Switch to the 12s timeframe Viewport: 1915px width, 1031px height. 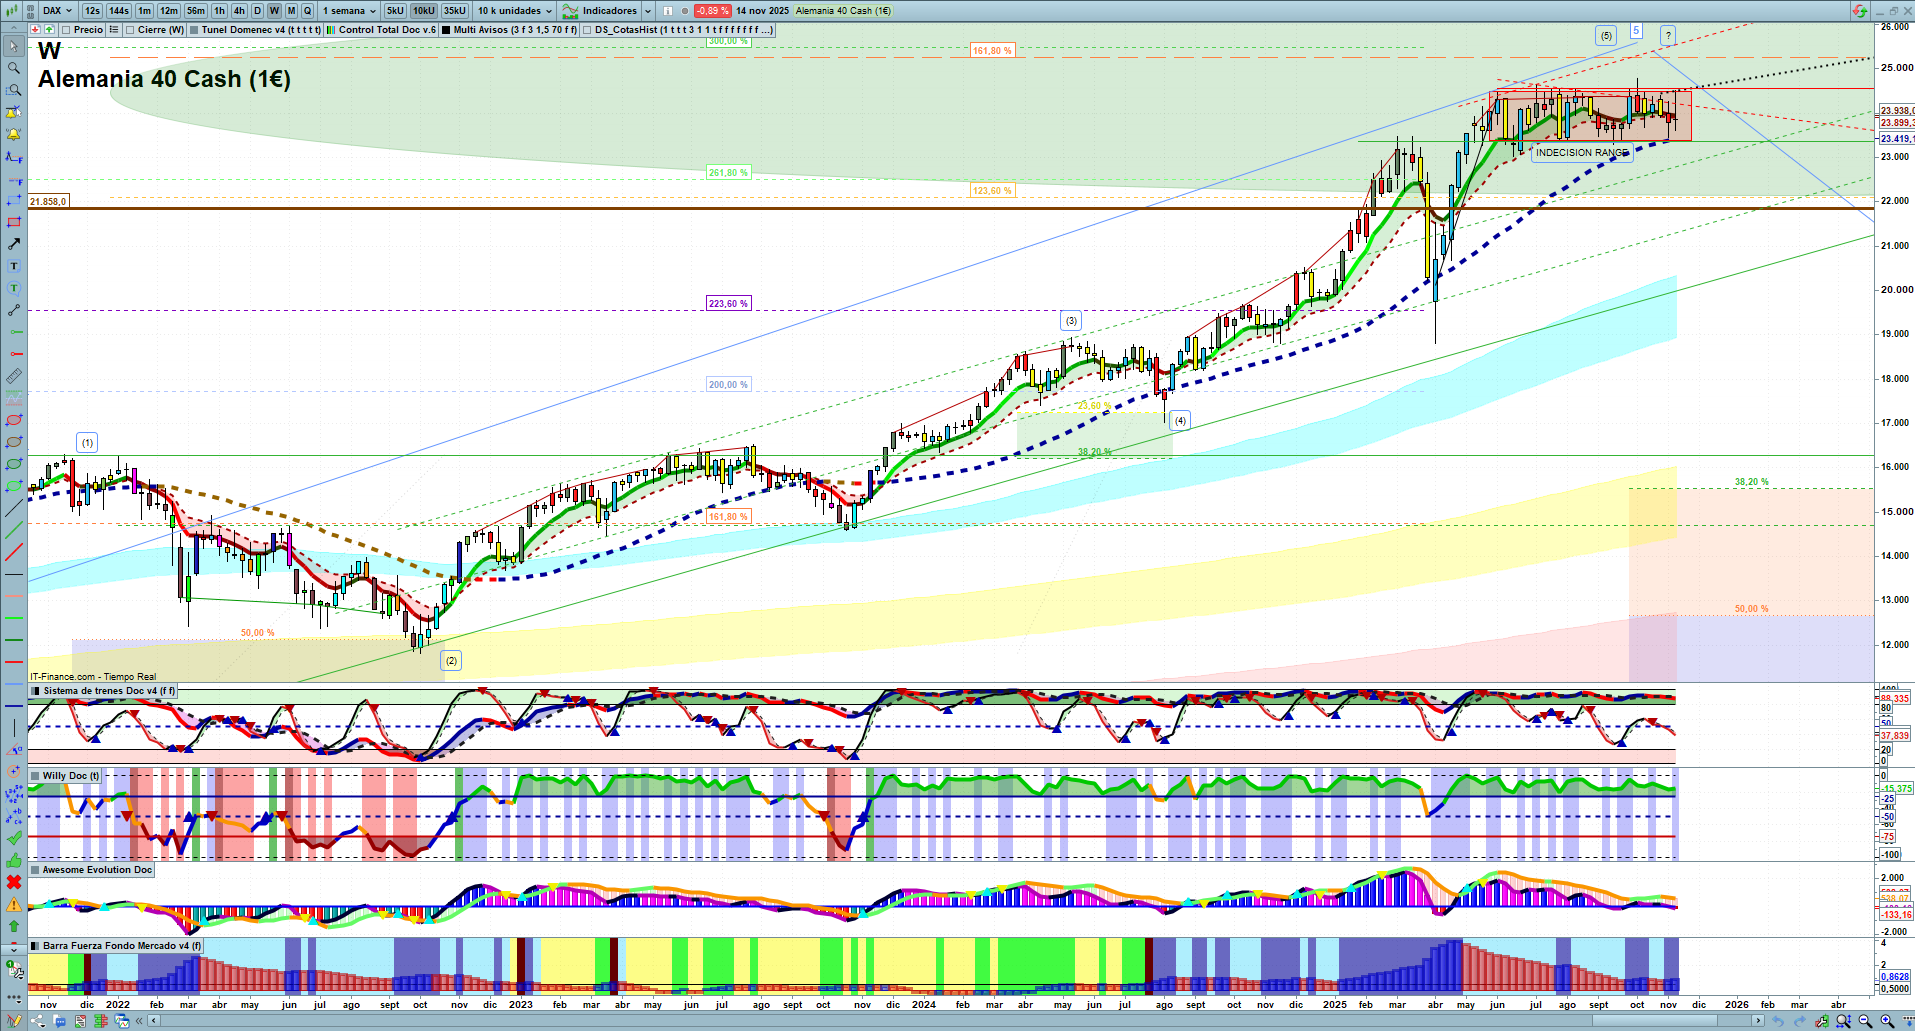point(92,11)
